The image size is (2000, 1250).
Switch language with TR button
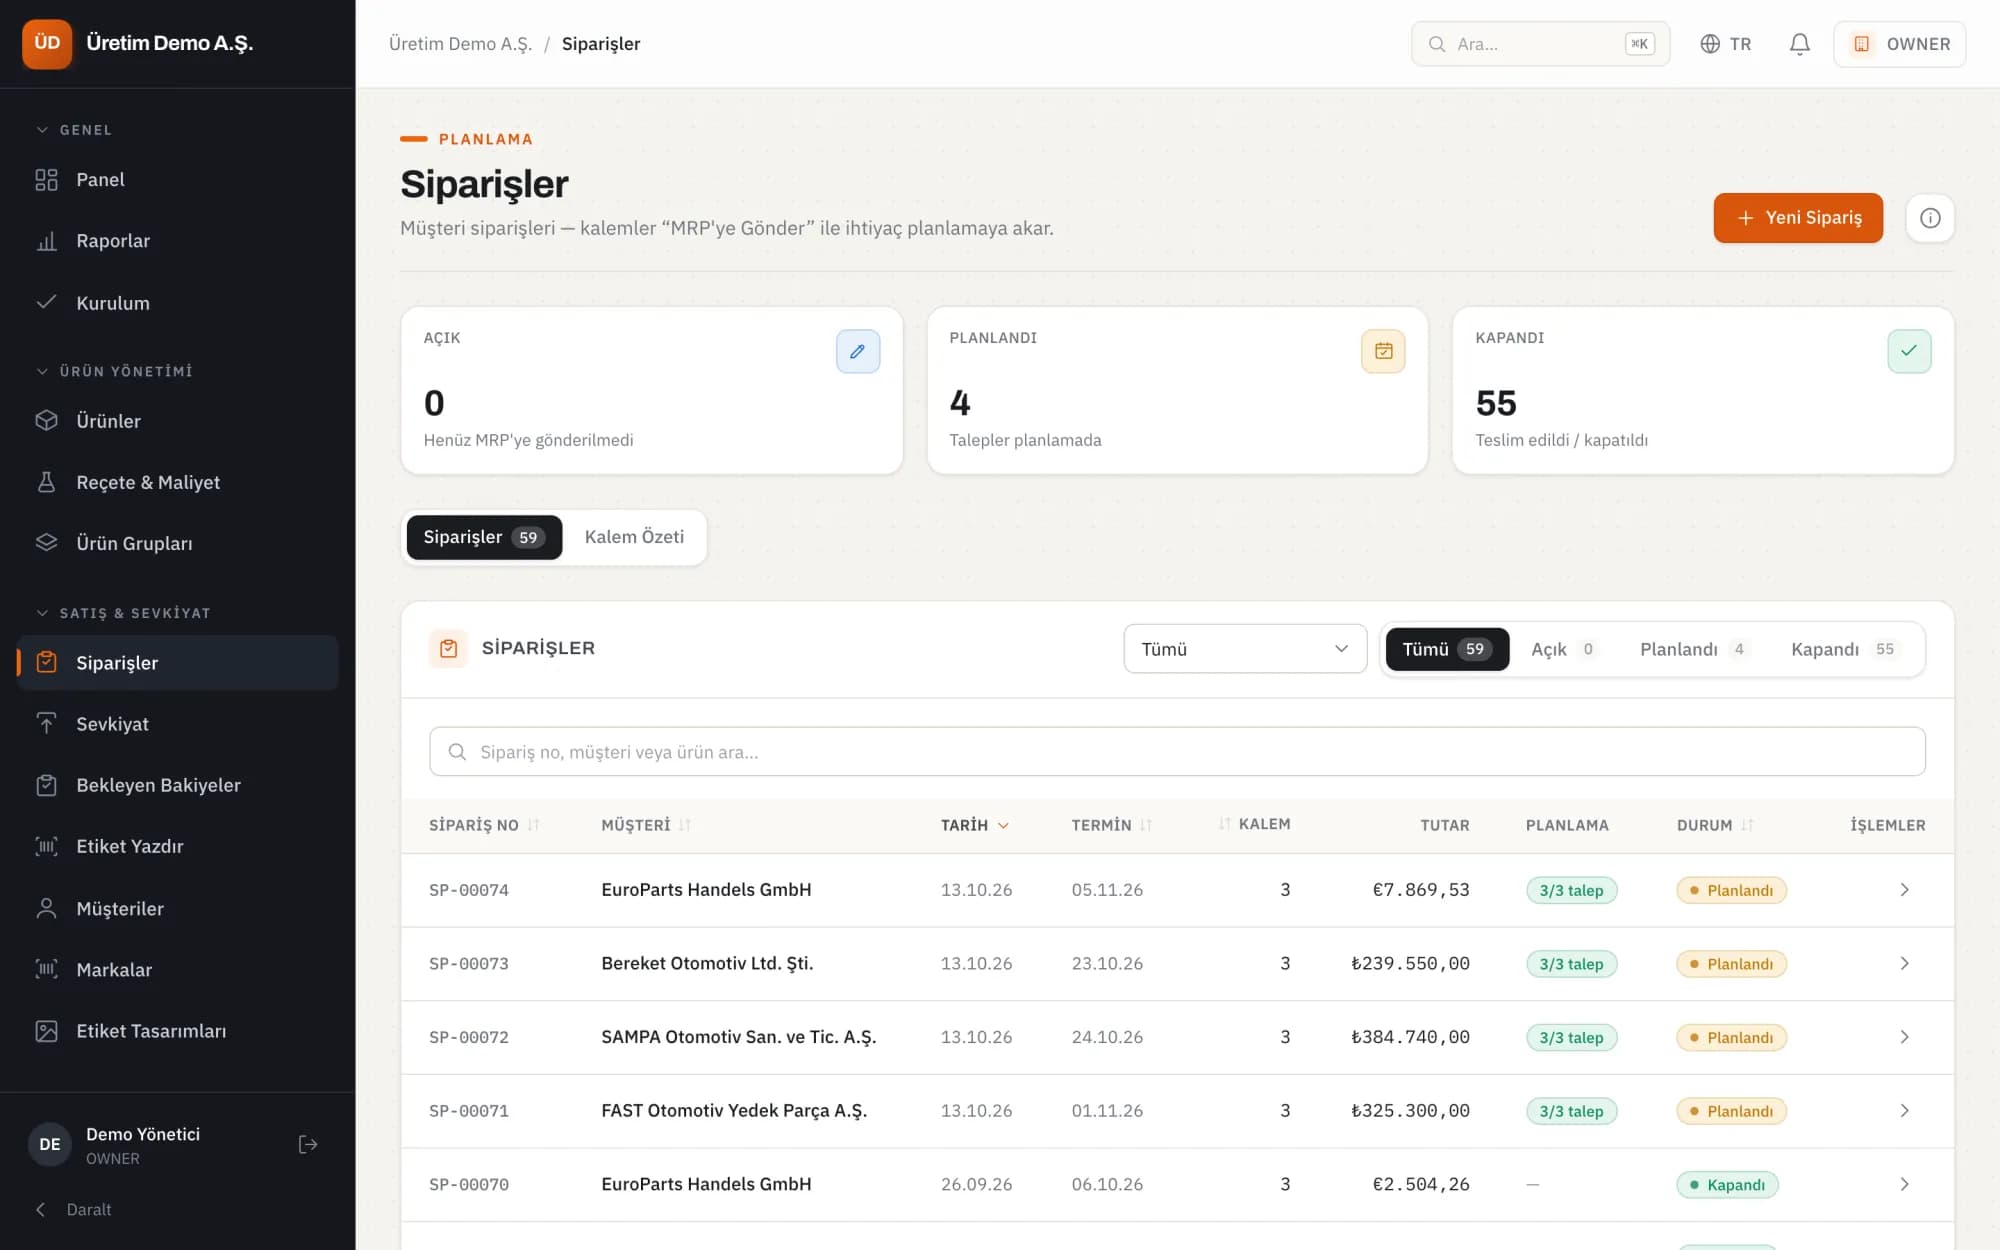(x=1725, y=44)
